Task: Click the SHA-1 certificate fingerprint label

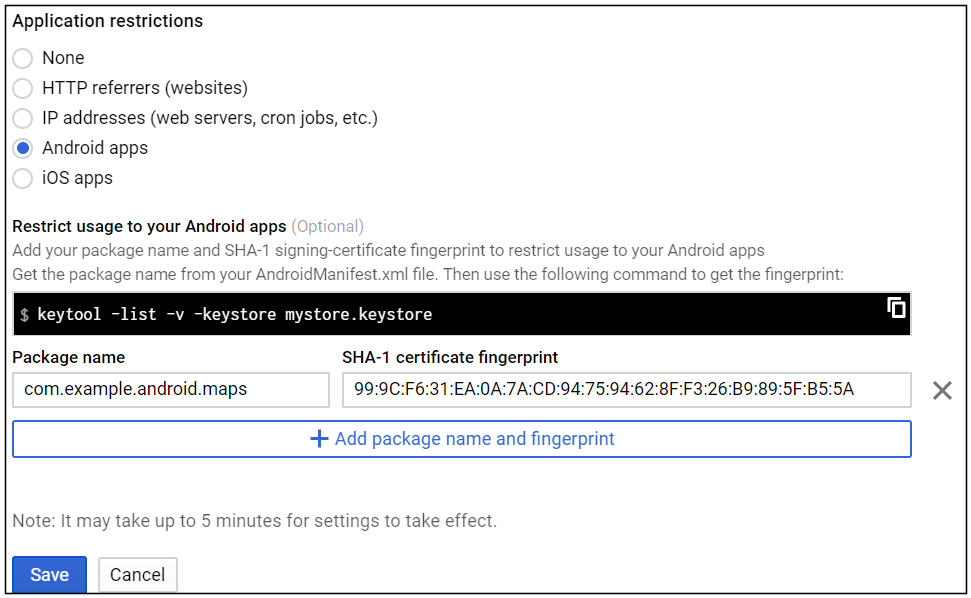Action: [x=450, y=357]
